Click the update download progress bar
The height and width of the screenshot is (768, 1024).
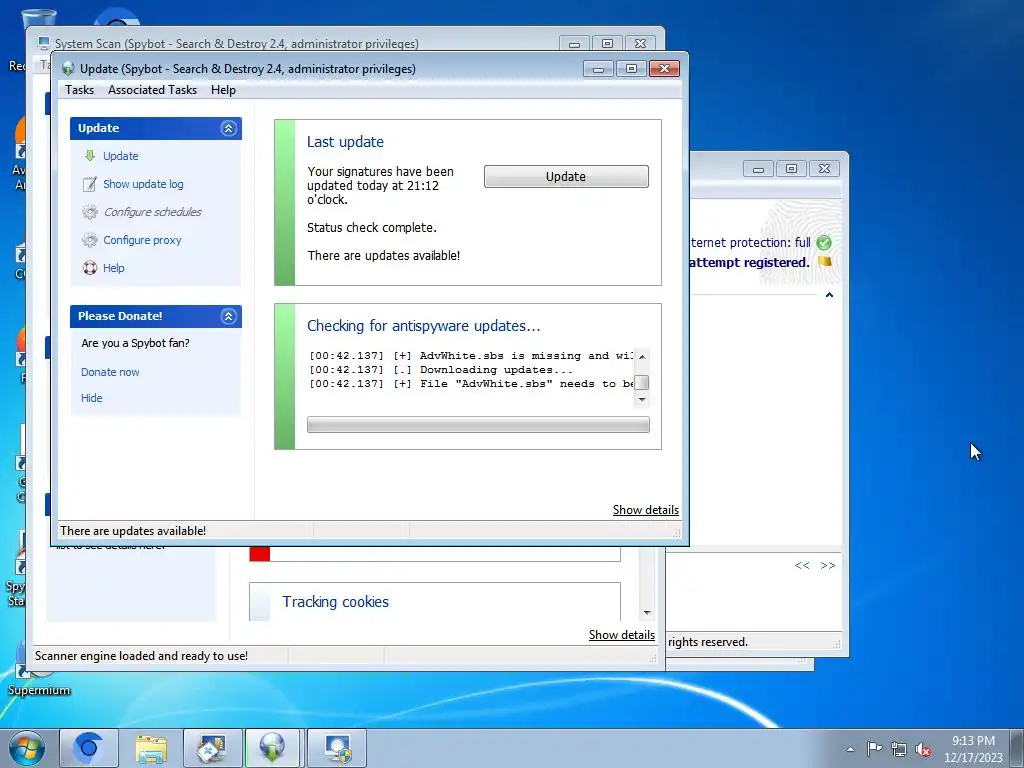pos(478,425)
